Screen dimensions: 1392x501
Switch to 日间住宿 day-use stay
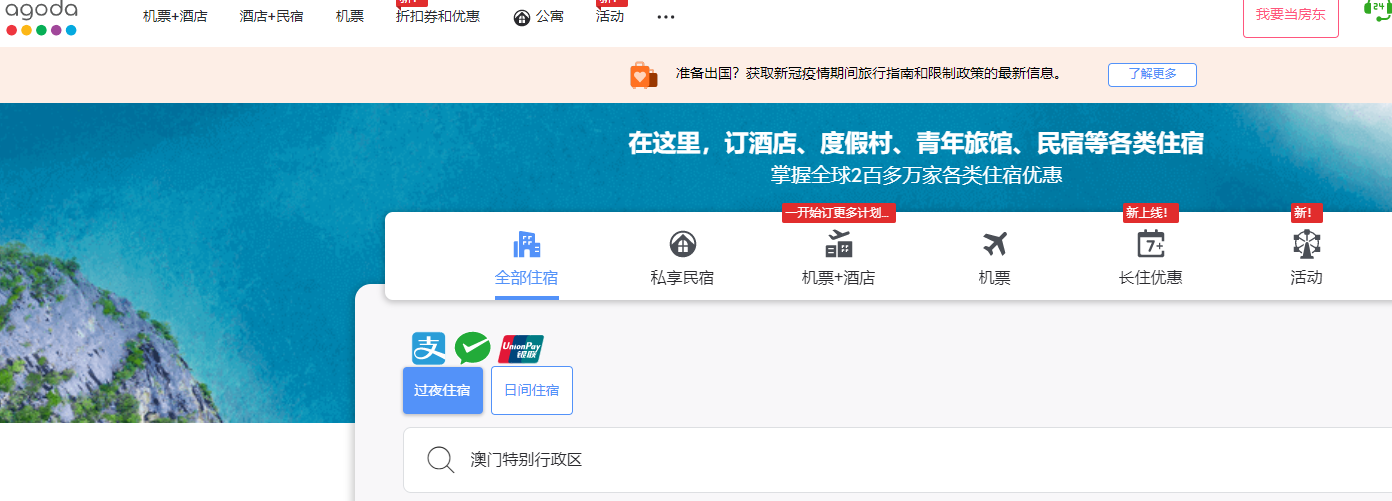[x=531, y=390]
